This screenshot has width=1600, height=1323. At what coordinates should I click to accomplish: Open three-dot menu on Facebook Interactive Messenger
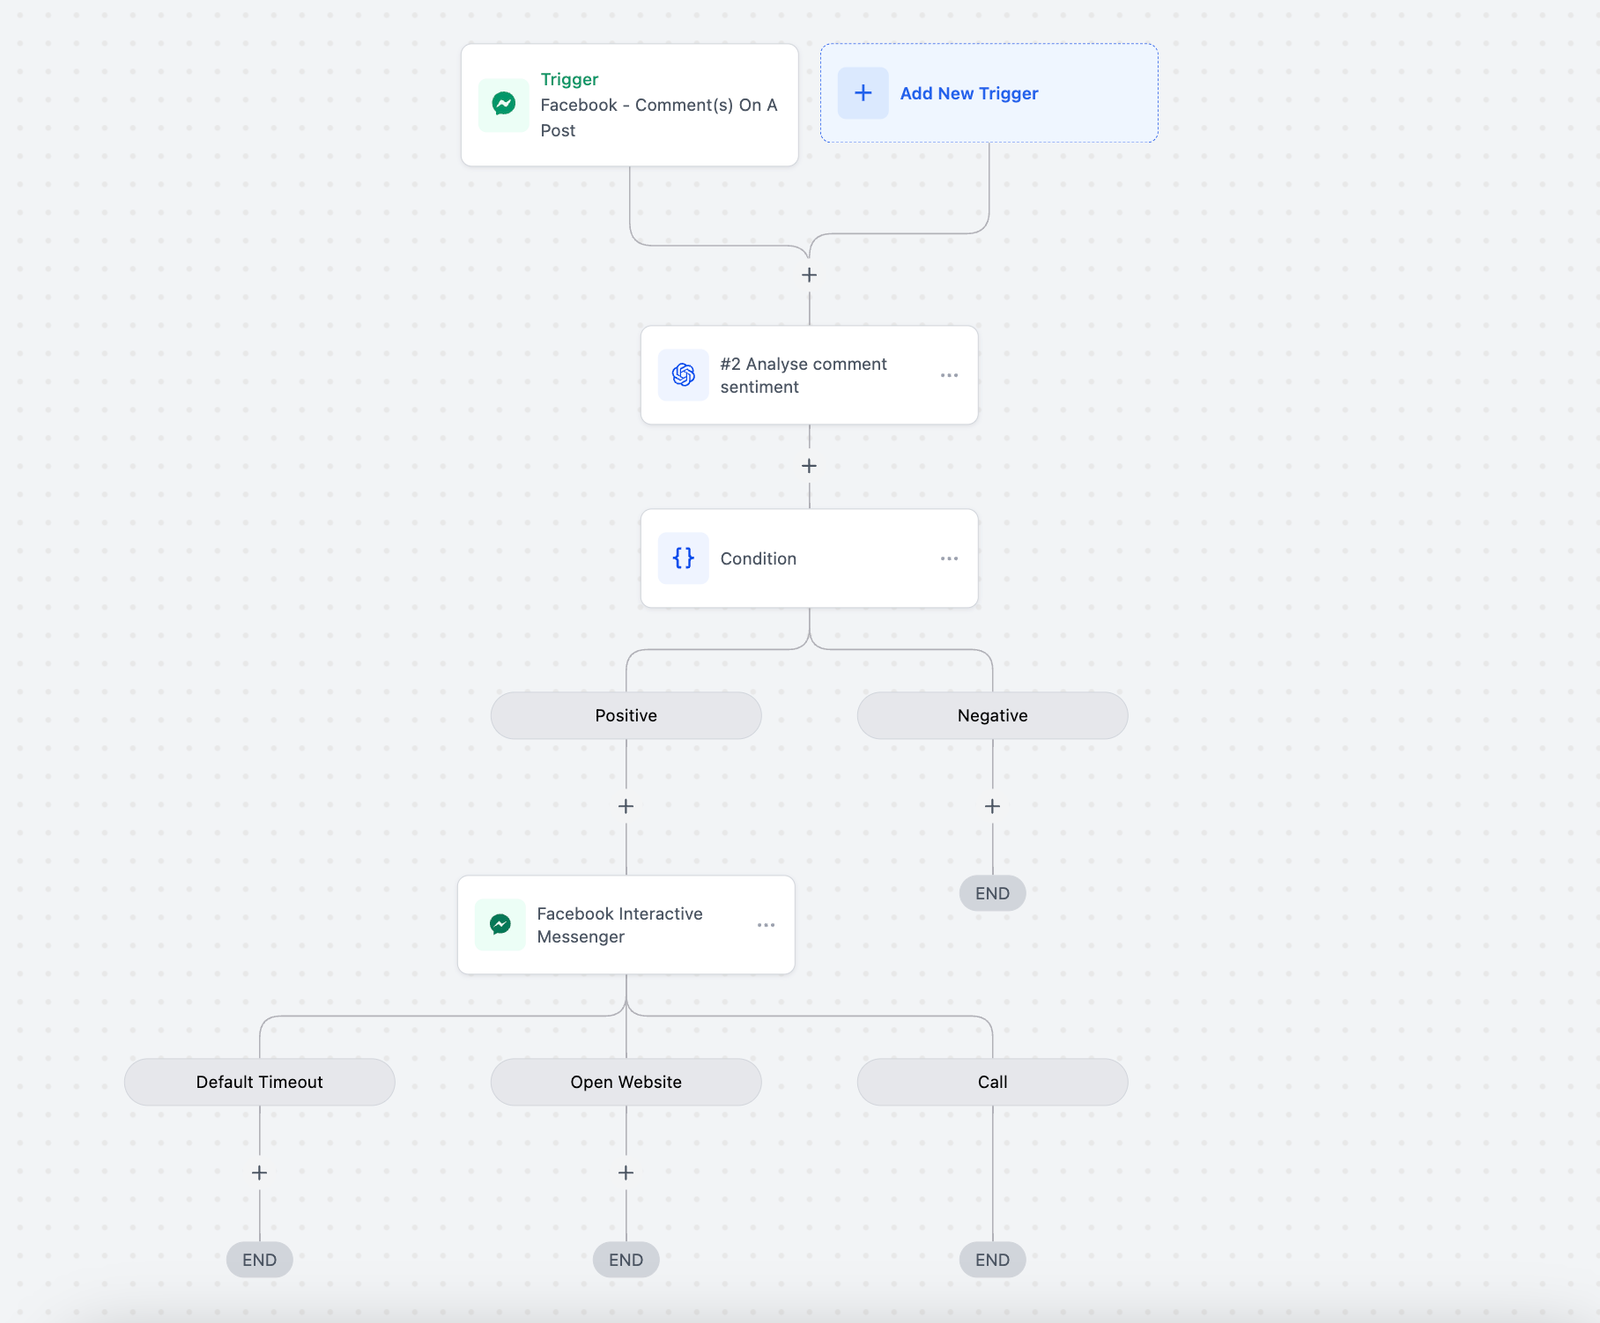pyautogui.click(x=766, y=925)
